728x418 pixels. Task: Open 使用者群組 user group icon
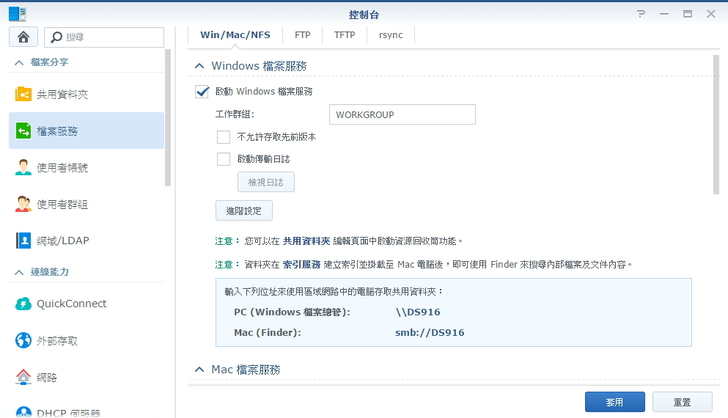23,204
